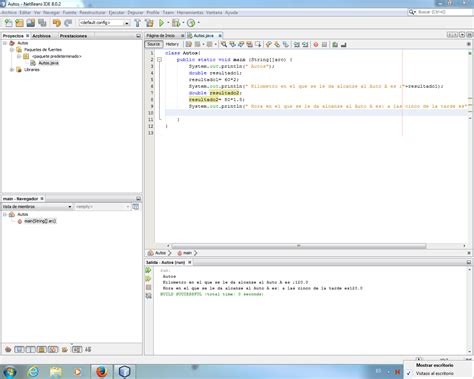Open the NetBeans cube icon in the taskbar
The image size is (474, 379).
coord(124,371)
